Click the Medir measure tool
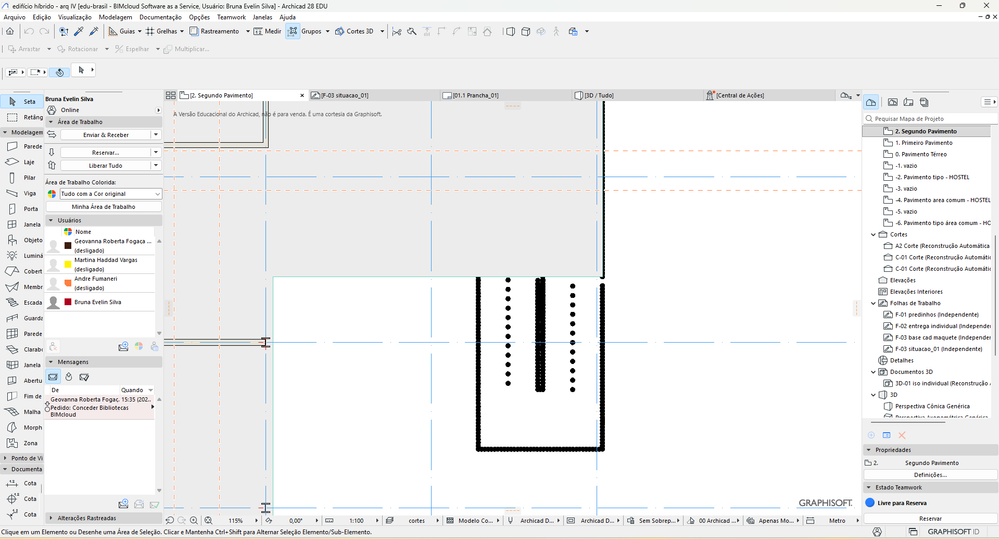999x539 pixels. tap(267, 31)
